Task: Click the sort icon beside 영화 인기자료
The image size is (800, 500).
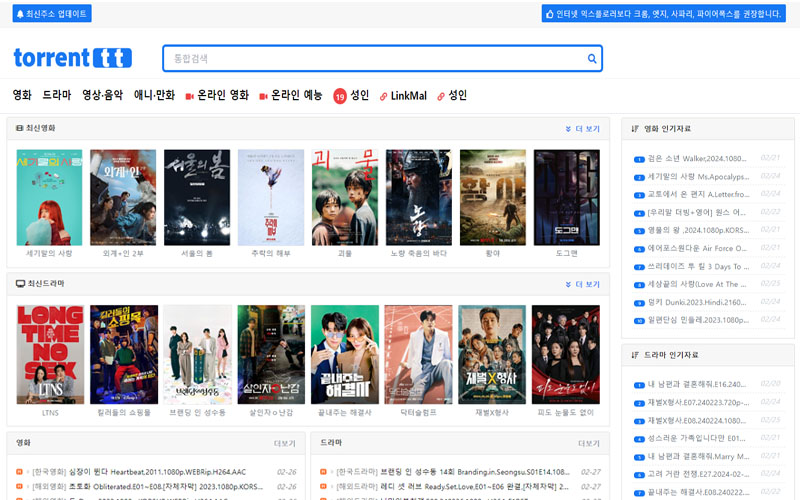Action: coord(635,129)
